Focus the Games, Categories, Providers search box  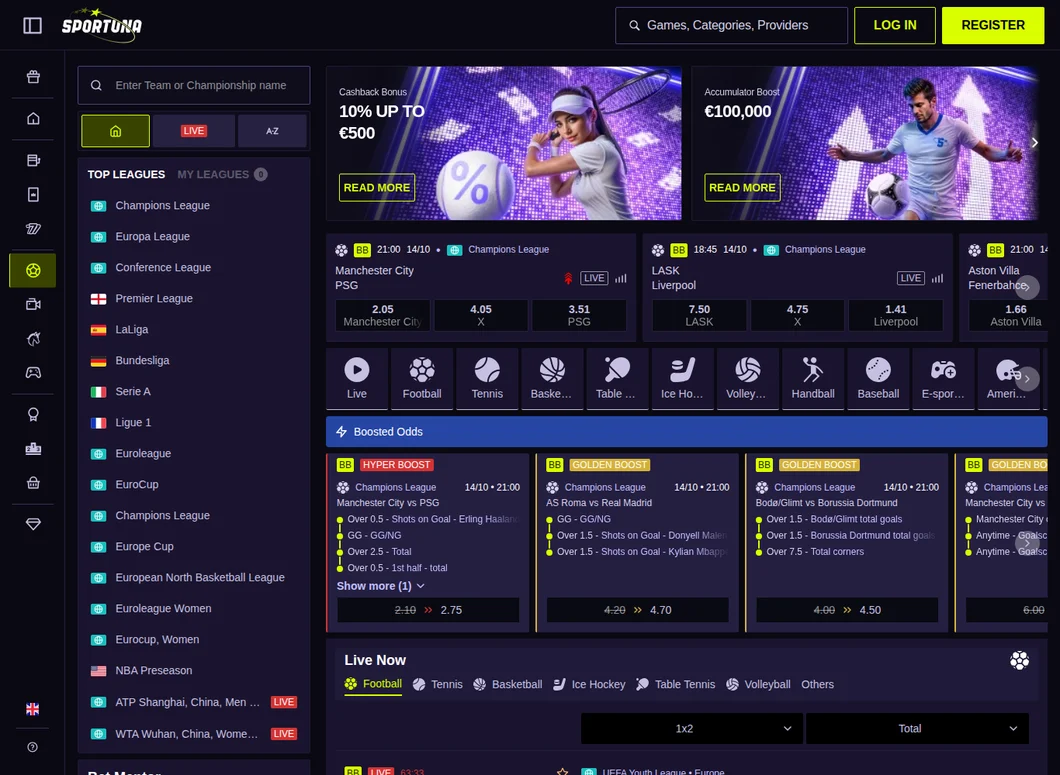(x=731, y=25)
